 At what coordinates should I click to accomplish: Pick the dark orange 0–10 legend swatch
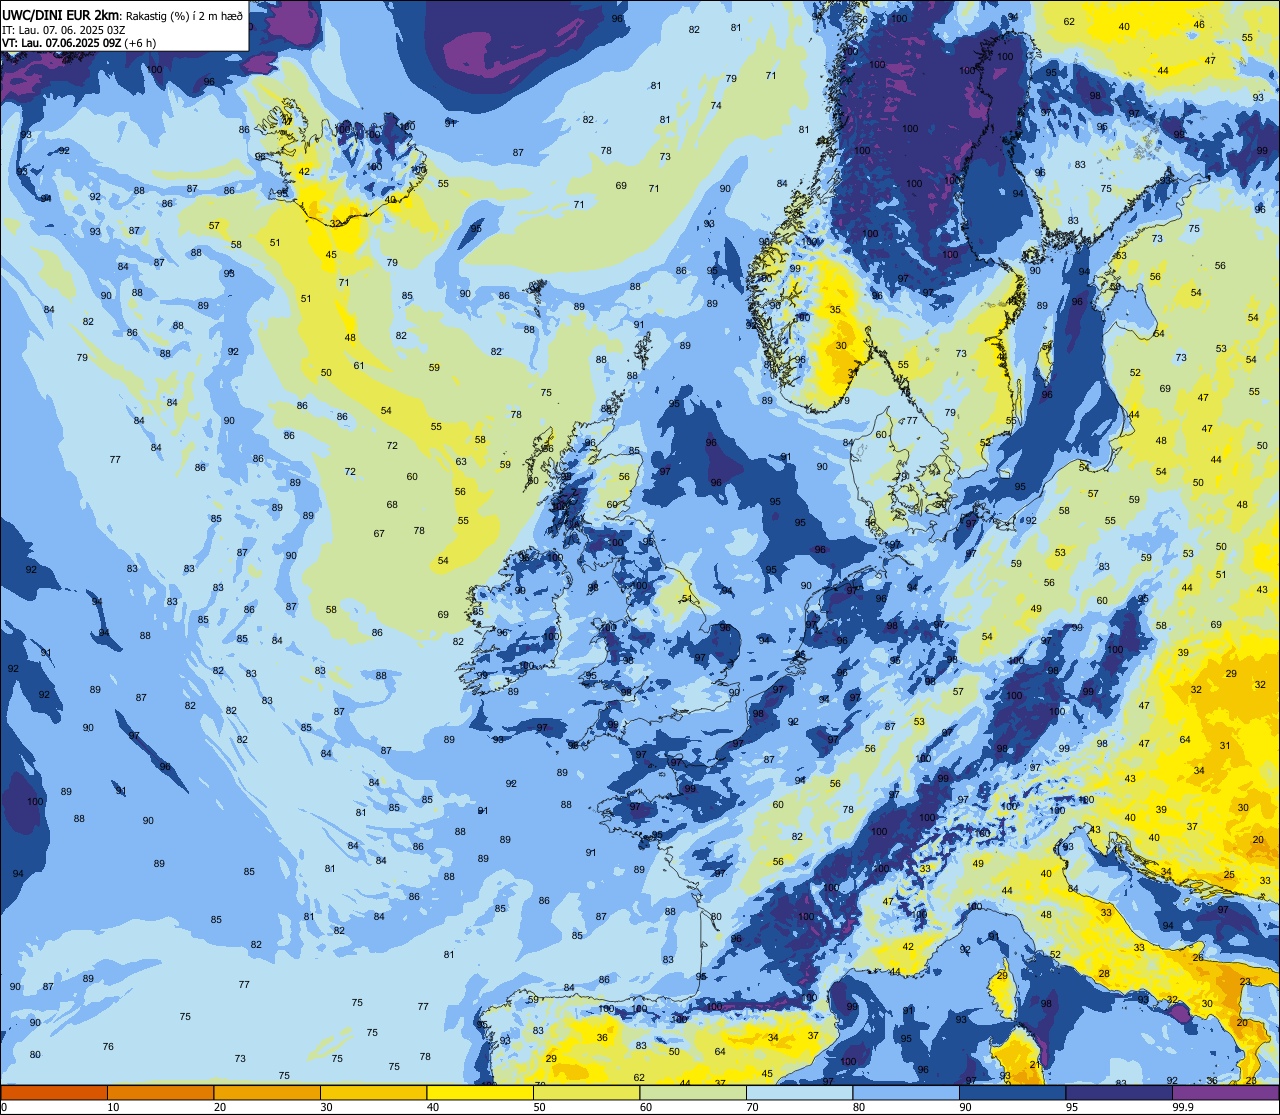click(x=54, y=1092)
